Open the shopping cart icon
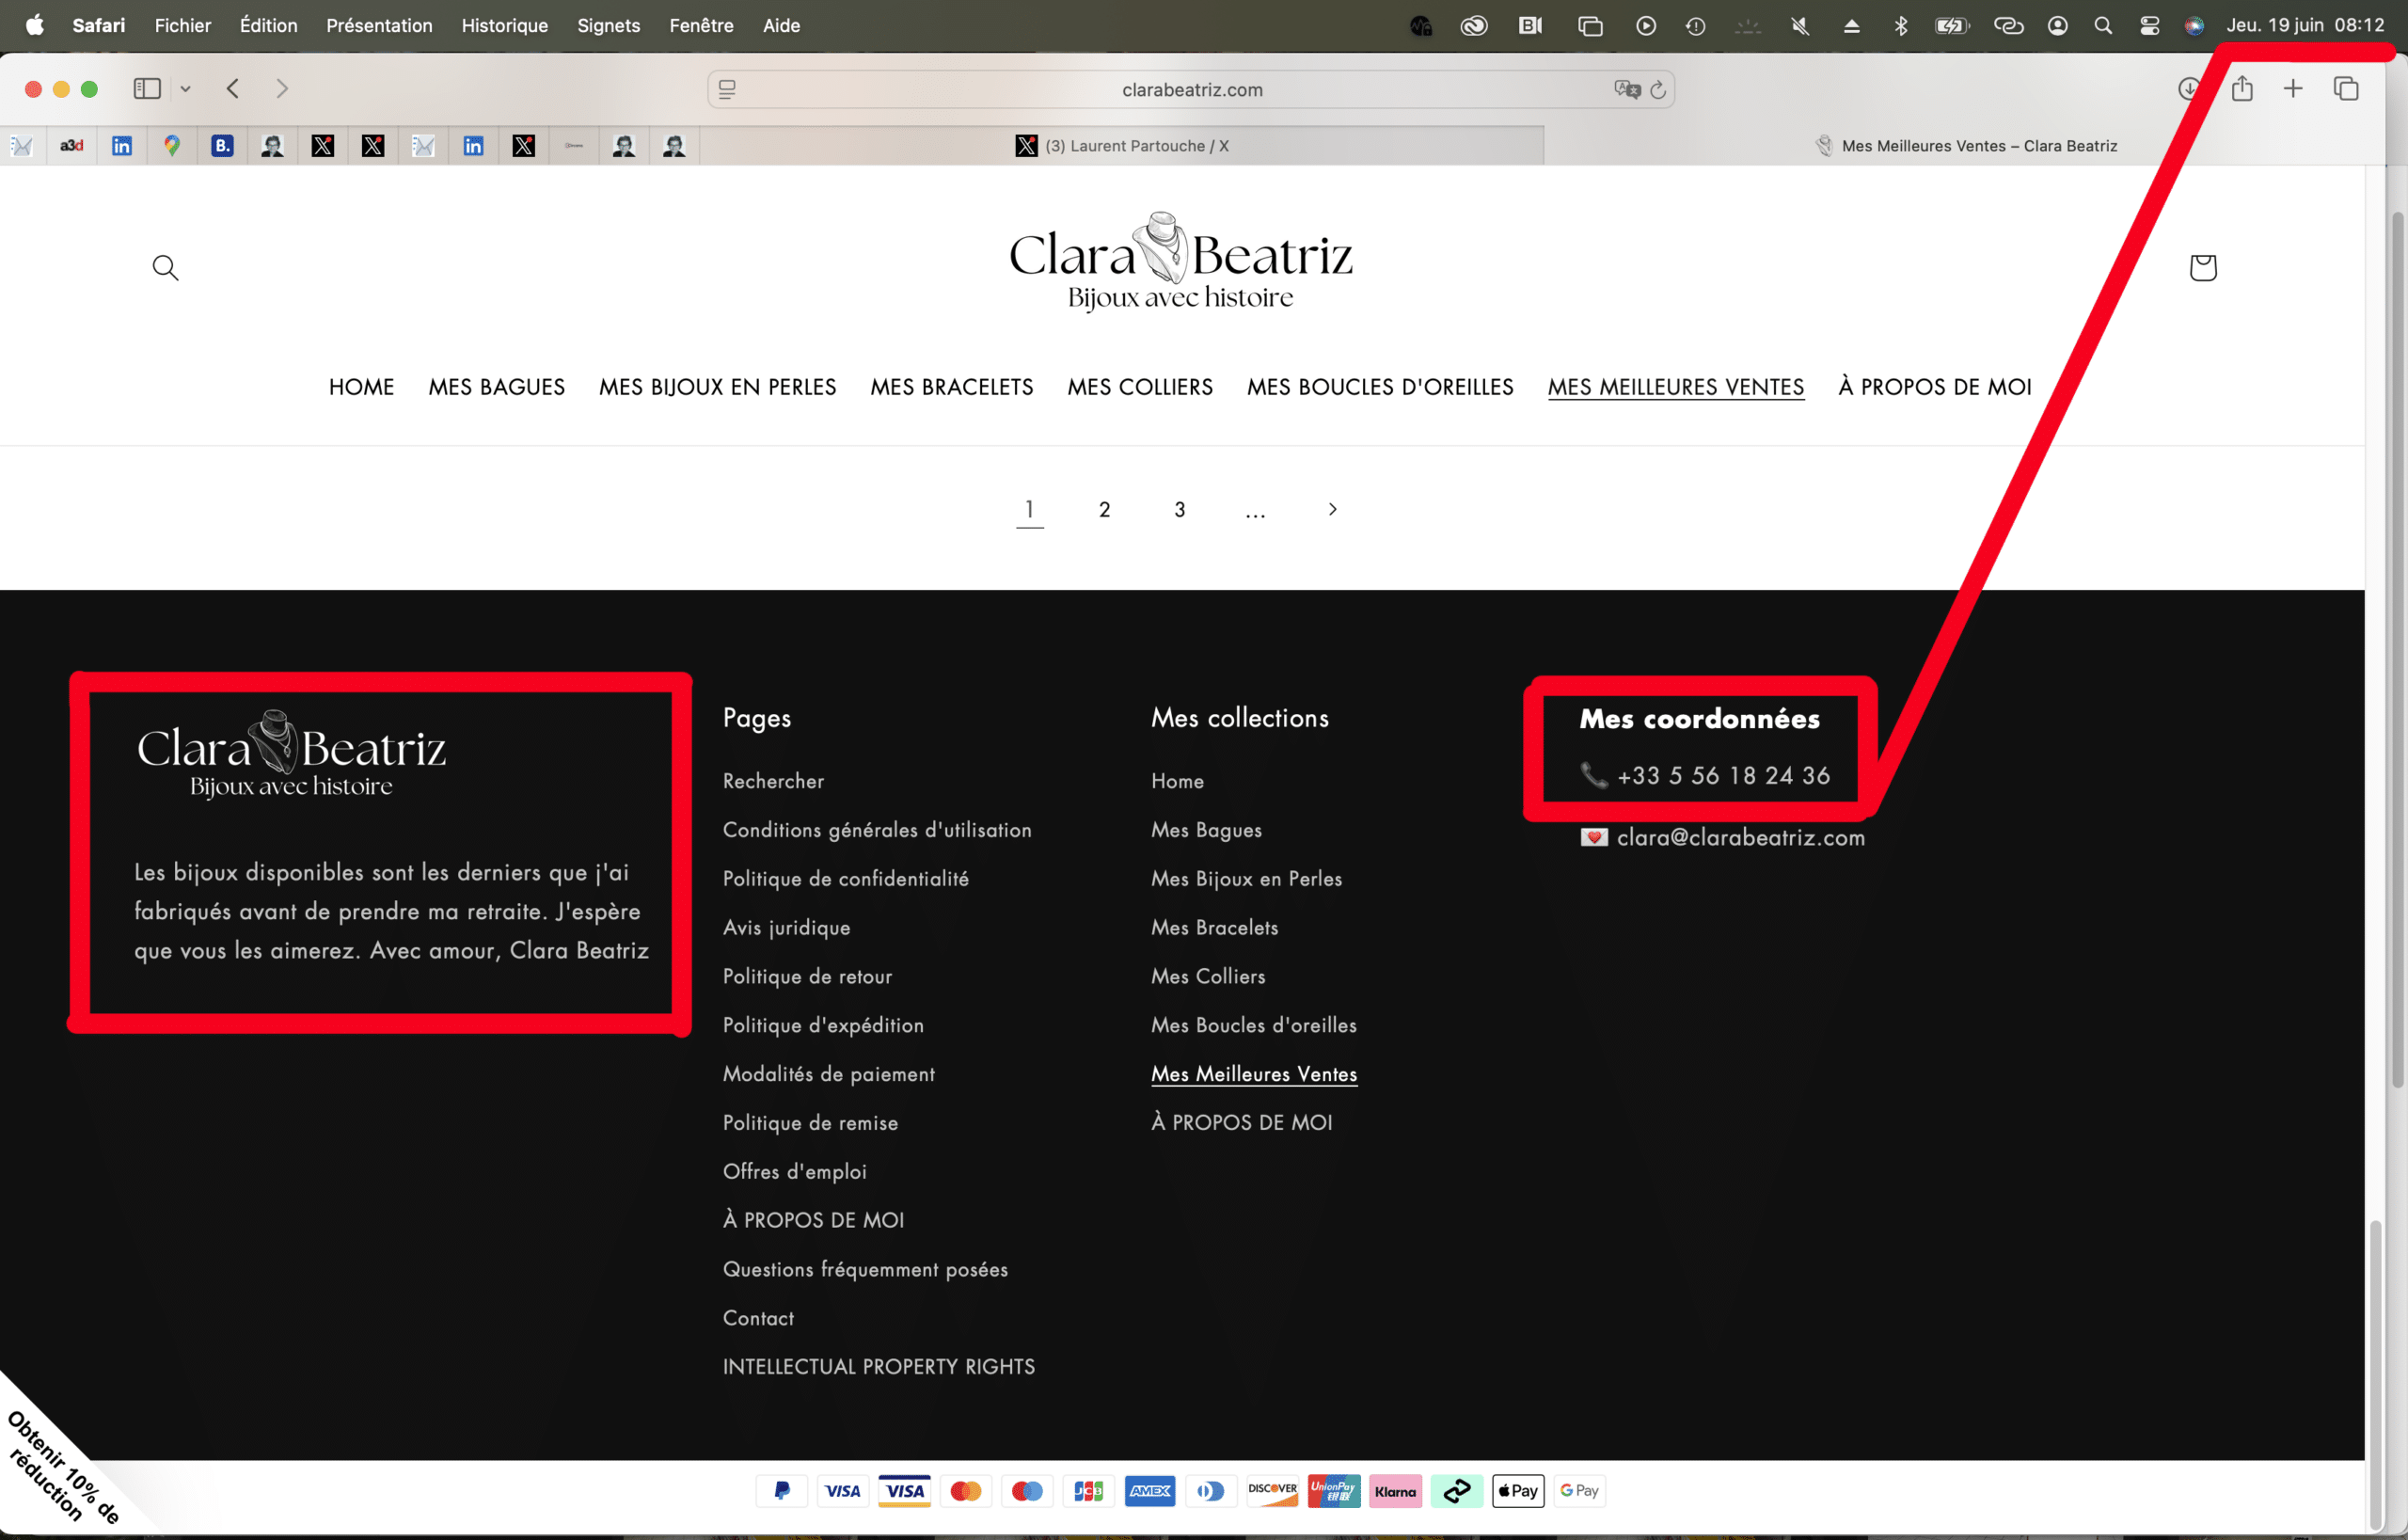Screen dimensions: 2408x1540 pos(2202,267)
